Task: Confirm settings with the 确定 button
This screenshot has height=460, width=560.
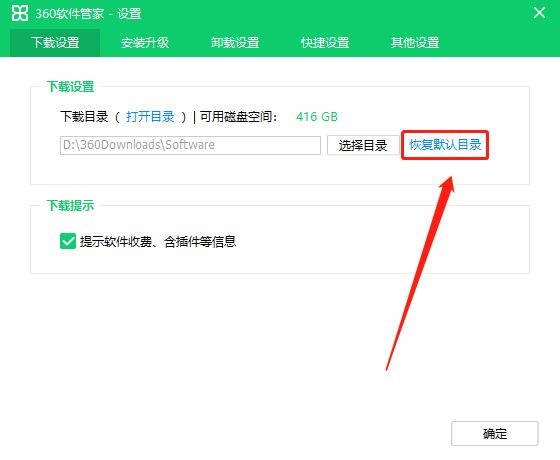Action: point(495,433)
